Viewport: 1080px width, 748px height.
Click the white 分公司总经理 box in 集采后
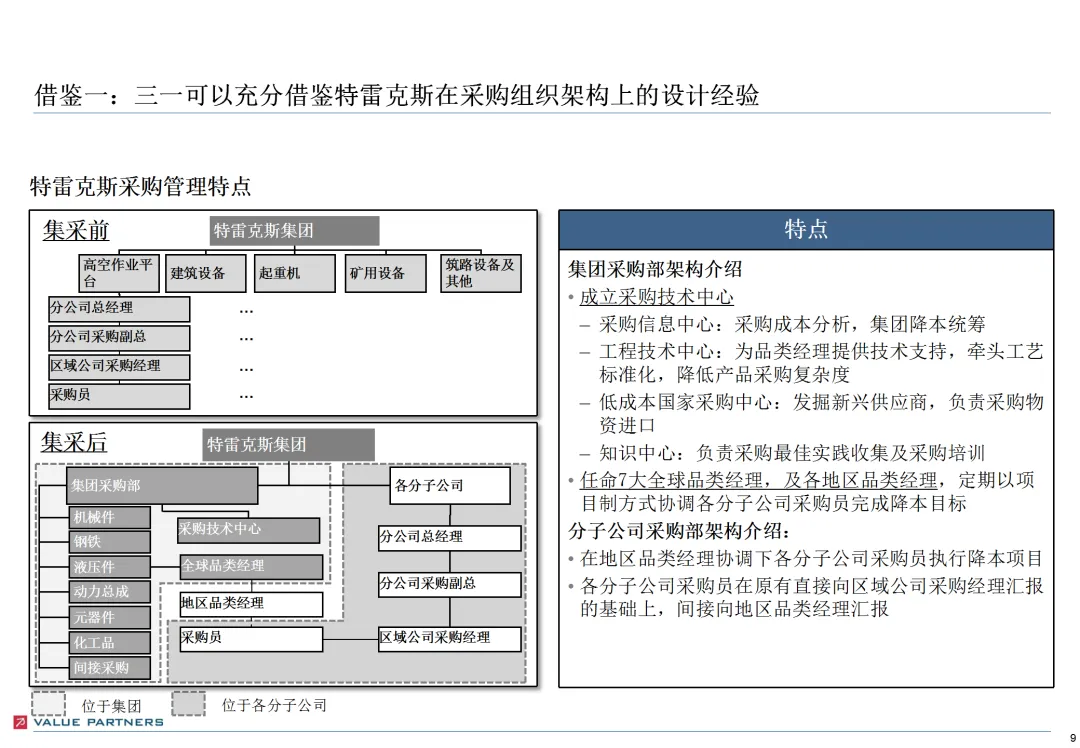(x=450, y=538)
